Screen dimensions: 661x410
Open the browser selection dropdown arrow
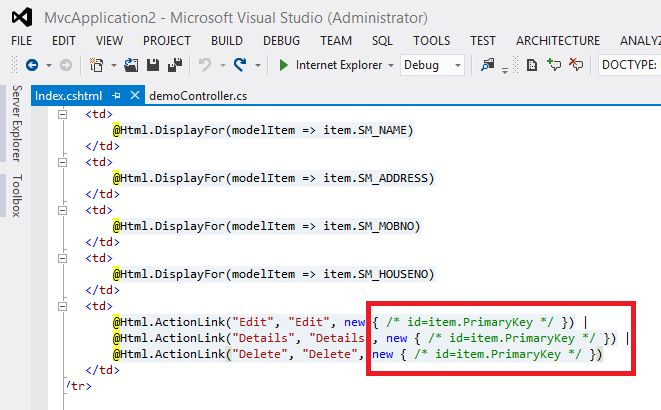[391, 65]
